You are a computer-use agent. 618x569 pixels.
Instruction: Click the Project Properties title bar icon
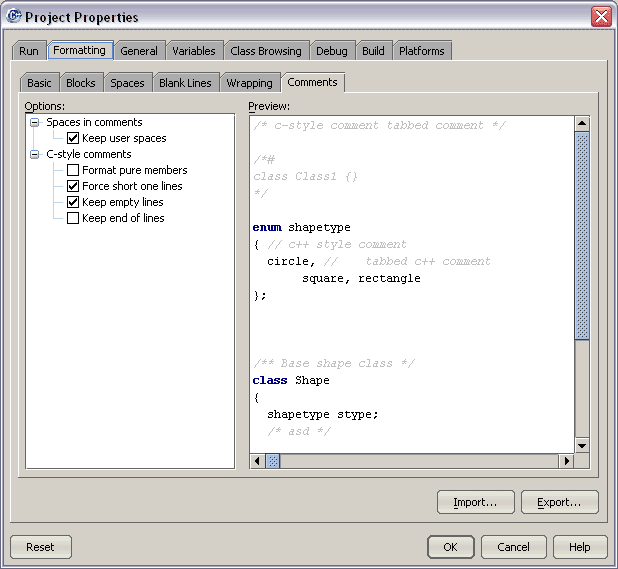(x=14, y=16)
